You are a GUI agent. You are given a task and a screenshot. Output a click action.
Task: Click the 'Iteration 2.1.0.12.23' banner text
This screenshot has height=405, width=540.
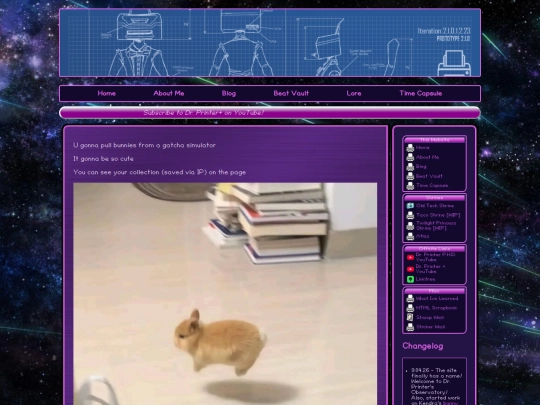(x=444, y=31)
